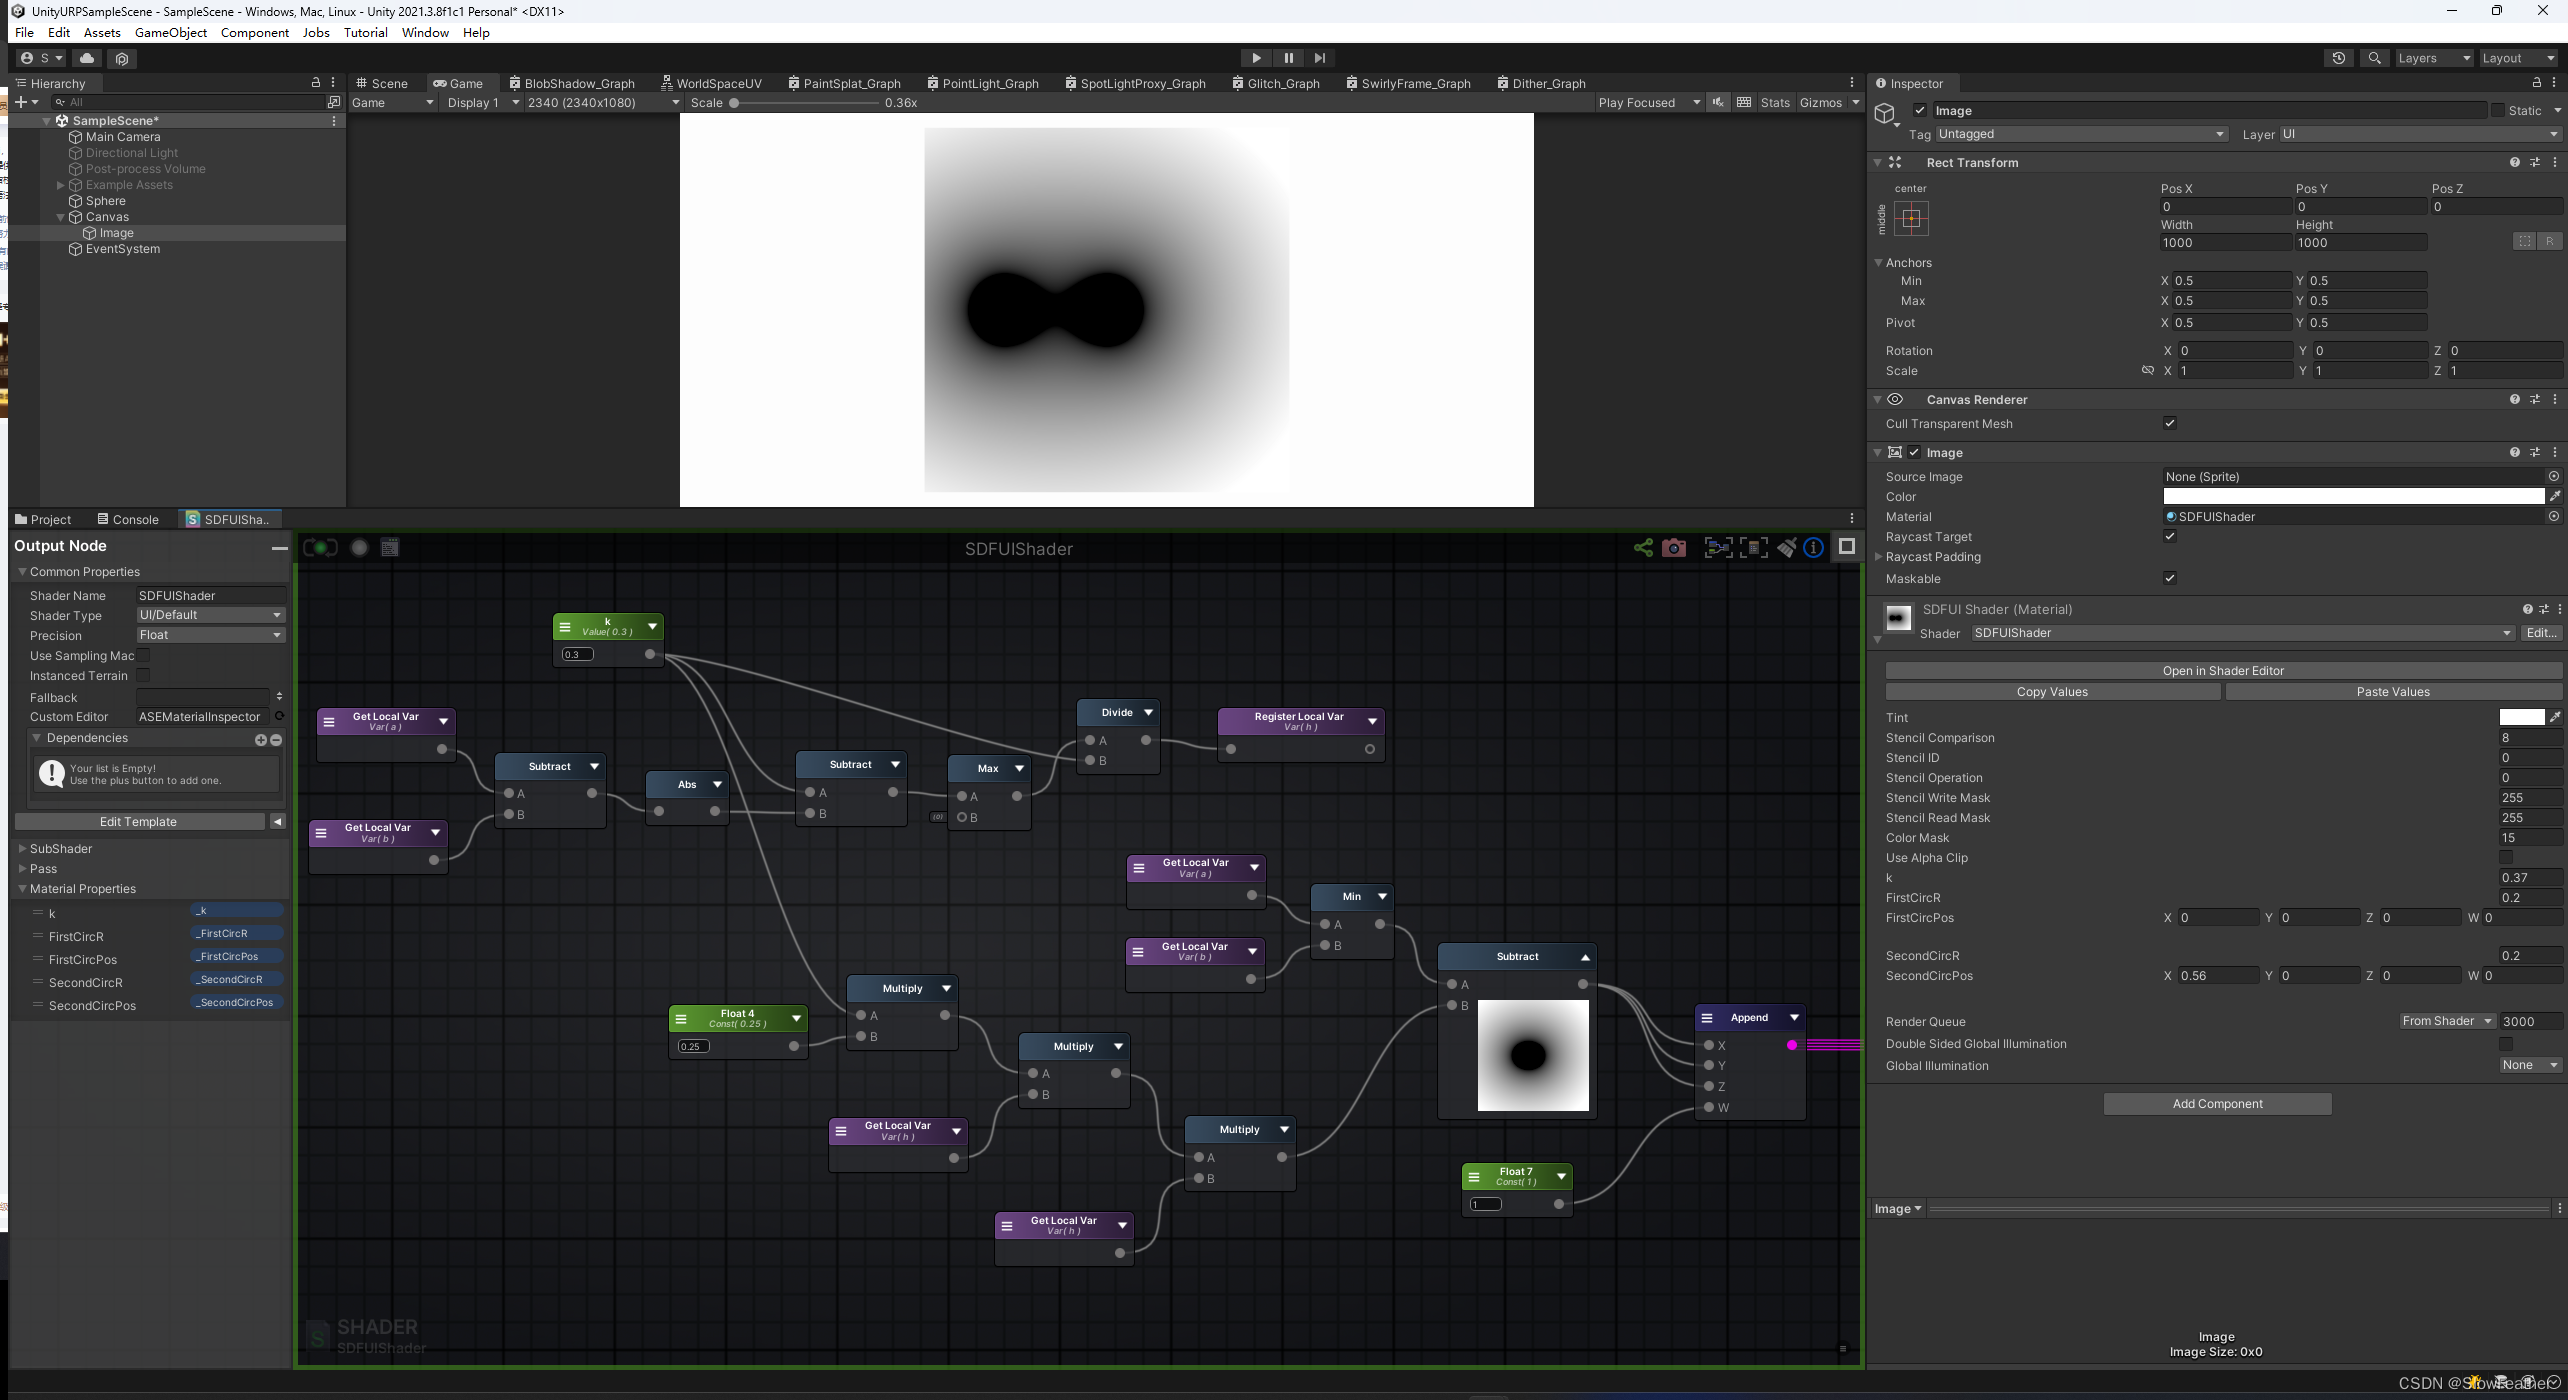This screenshot has height=1400, width=2568.
Task: Toggle Cull Transparent Mesh checkbox
Action: (2170, 424)
